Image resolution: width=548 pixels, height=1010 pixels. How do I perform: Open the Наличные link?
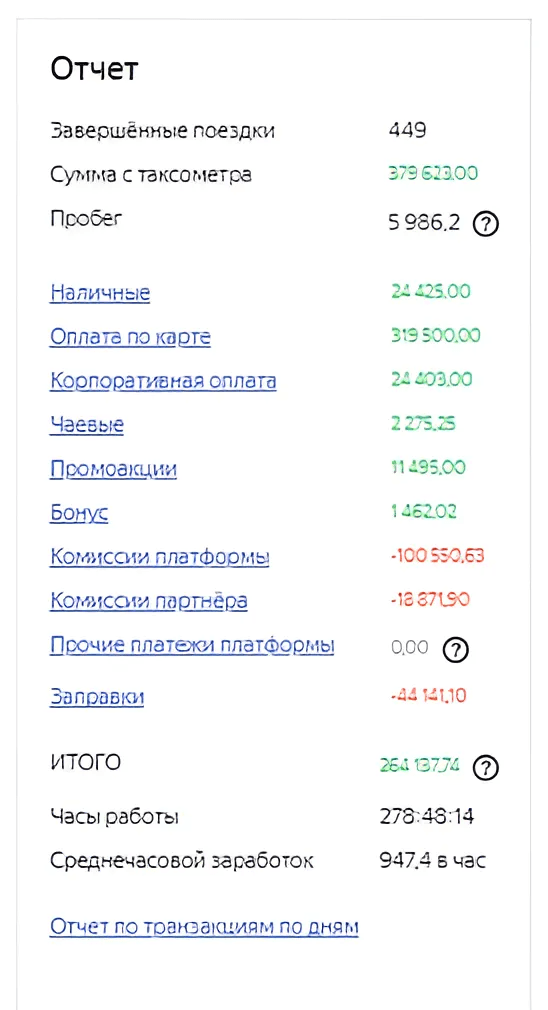tap(100, 293)
